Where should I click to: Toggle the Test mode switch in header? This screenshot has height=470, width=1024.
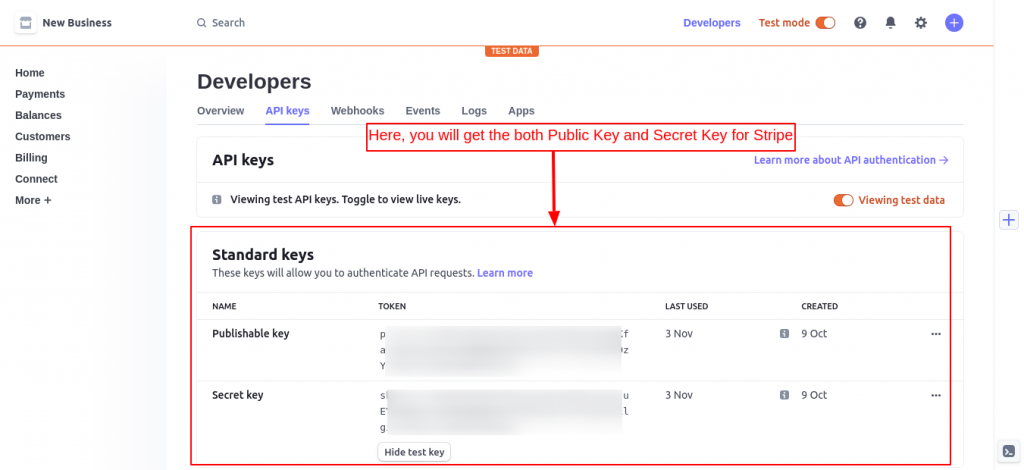click(x=825, y=23)
